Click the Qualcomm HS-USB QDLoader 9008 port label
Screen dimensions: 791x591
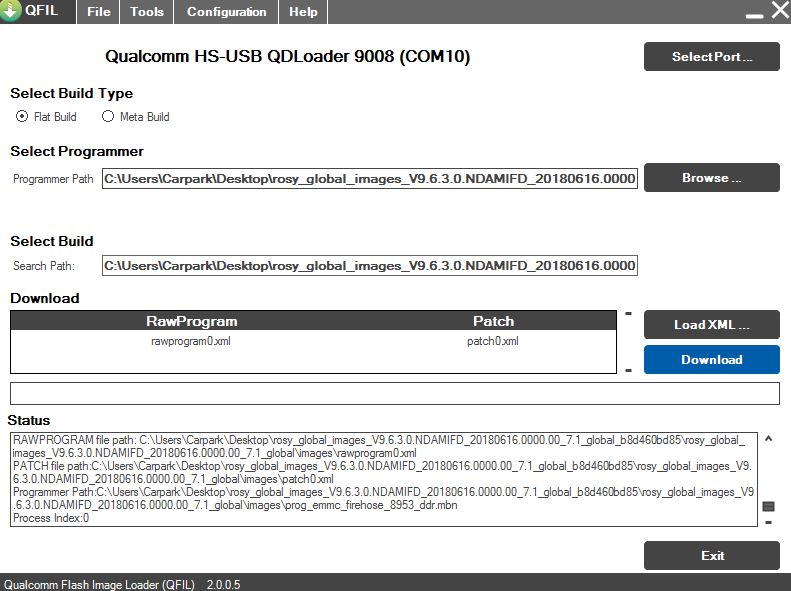pos(288,56)
